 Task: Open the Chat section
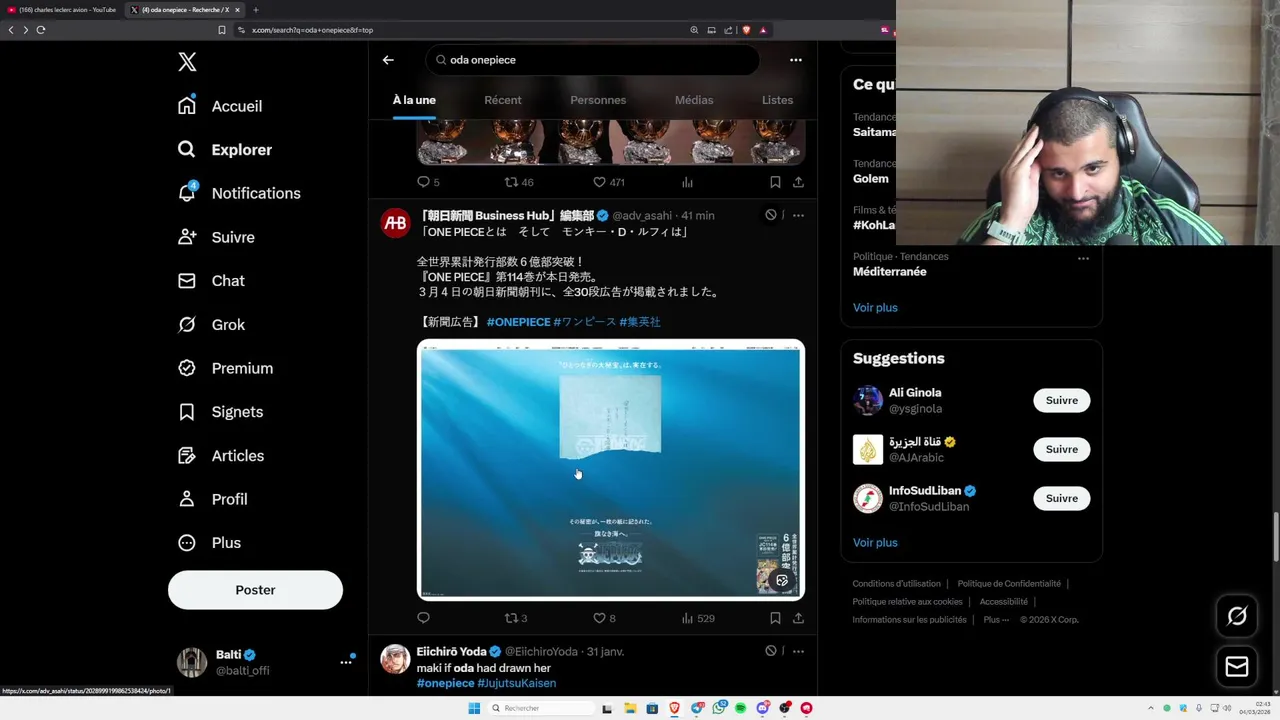coord(210,281)
